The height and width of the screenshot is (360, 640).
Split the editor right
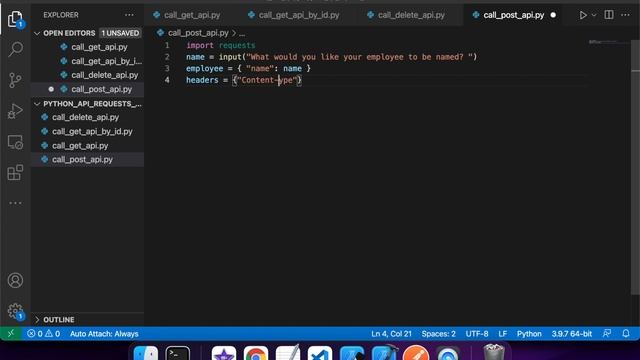(x=609, y=15)
